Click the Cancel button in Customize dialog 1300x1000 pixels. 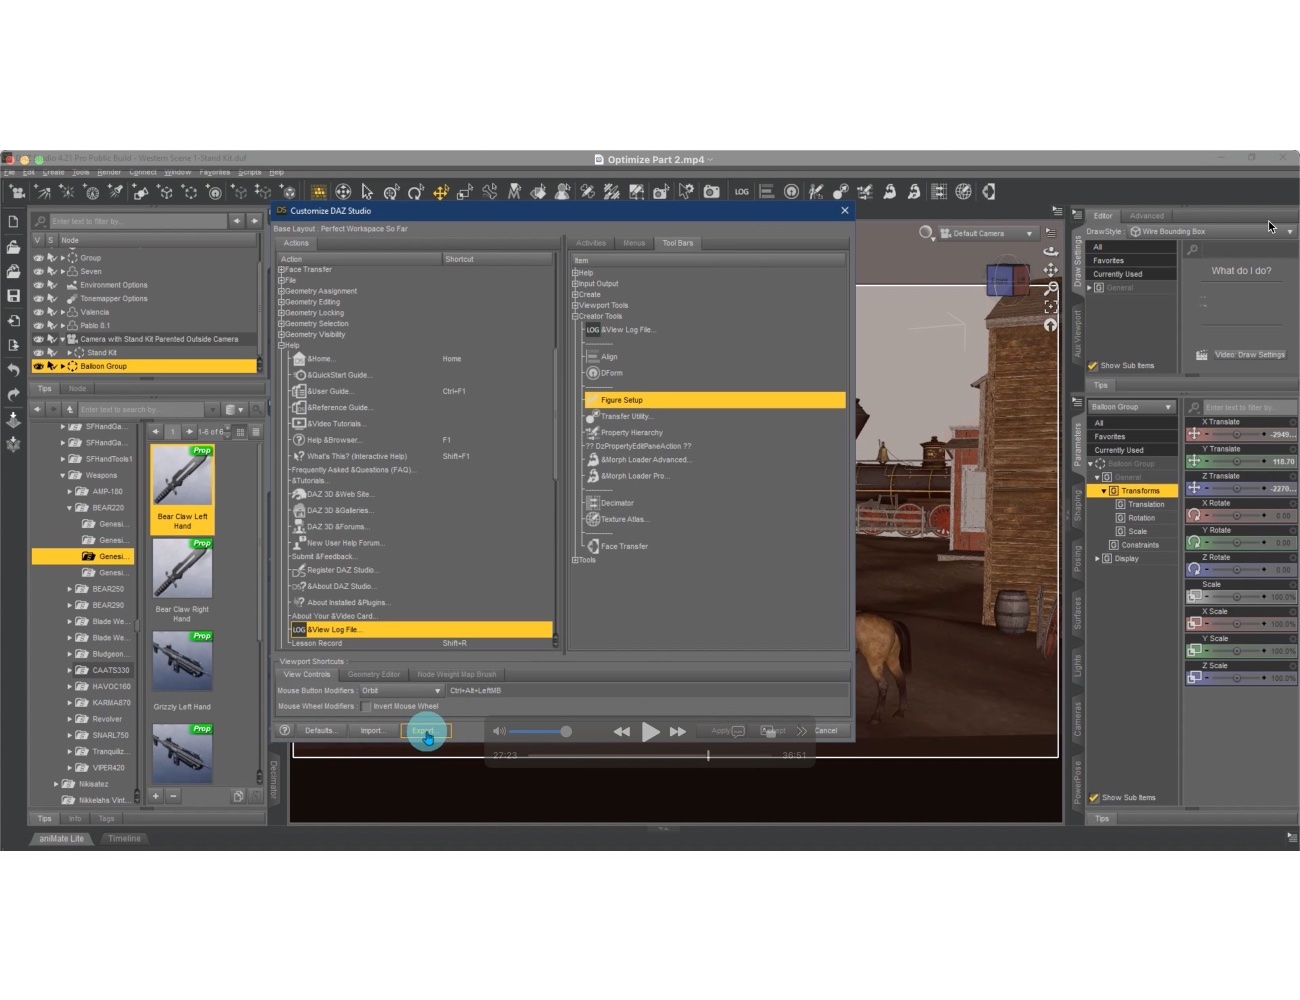(x=826, y=731)
